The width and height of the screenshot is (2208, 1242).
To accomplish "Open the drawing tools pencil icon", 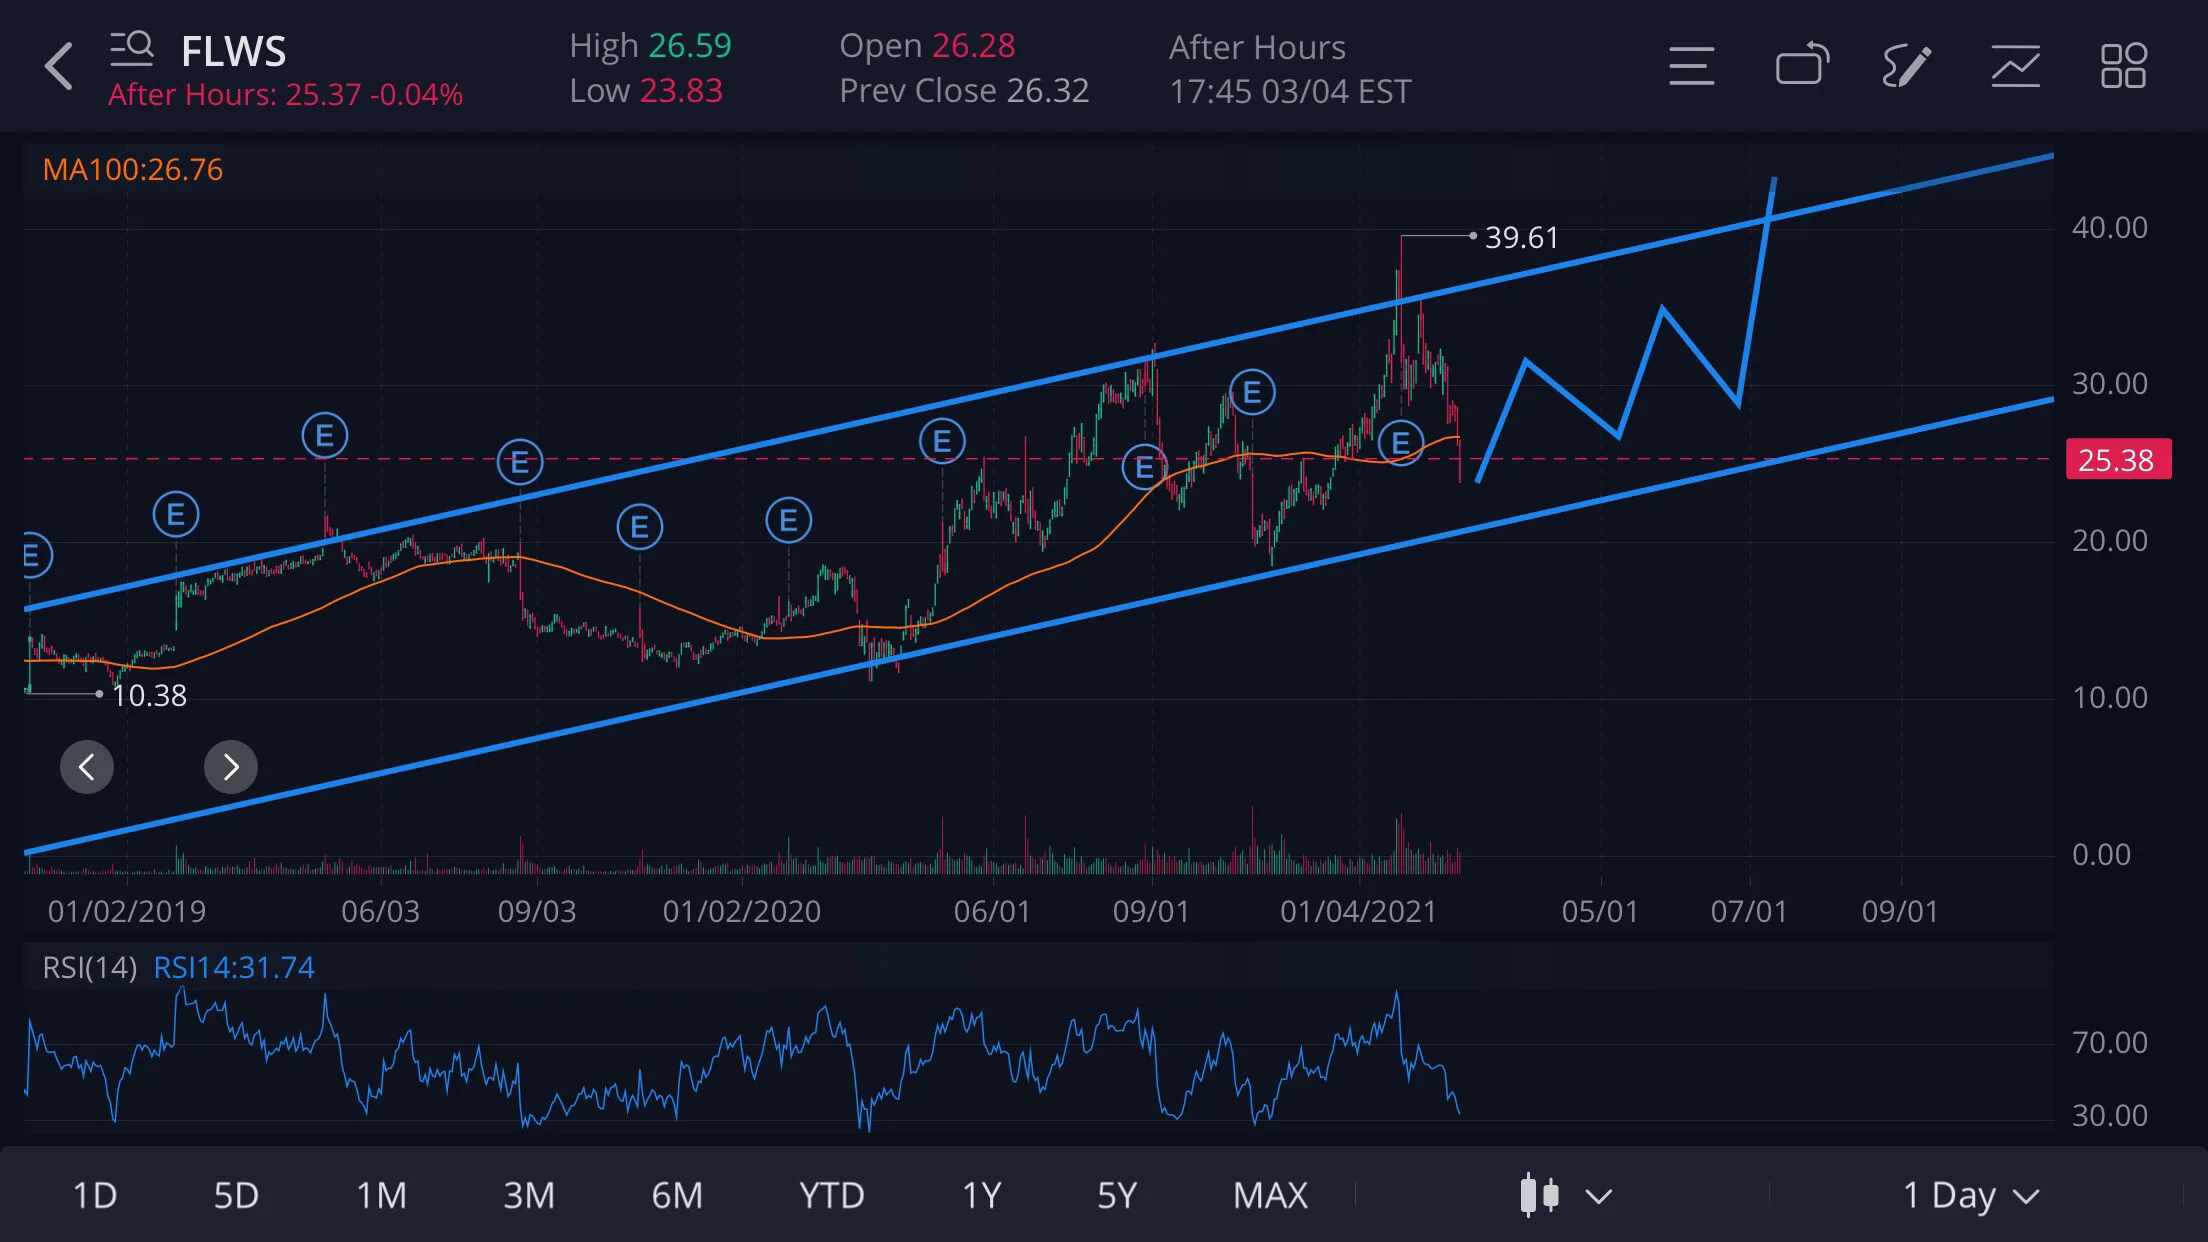I will 1906,66.
